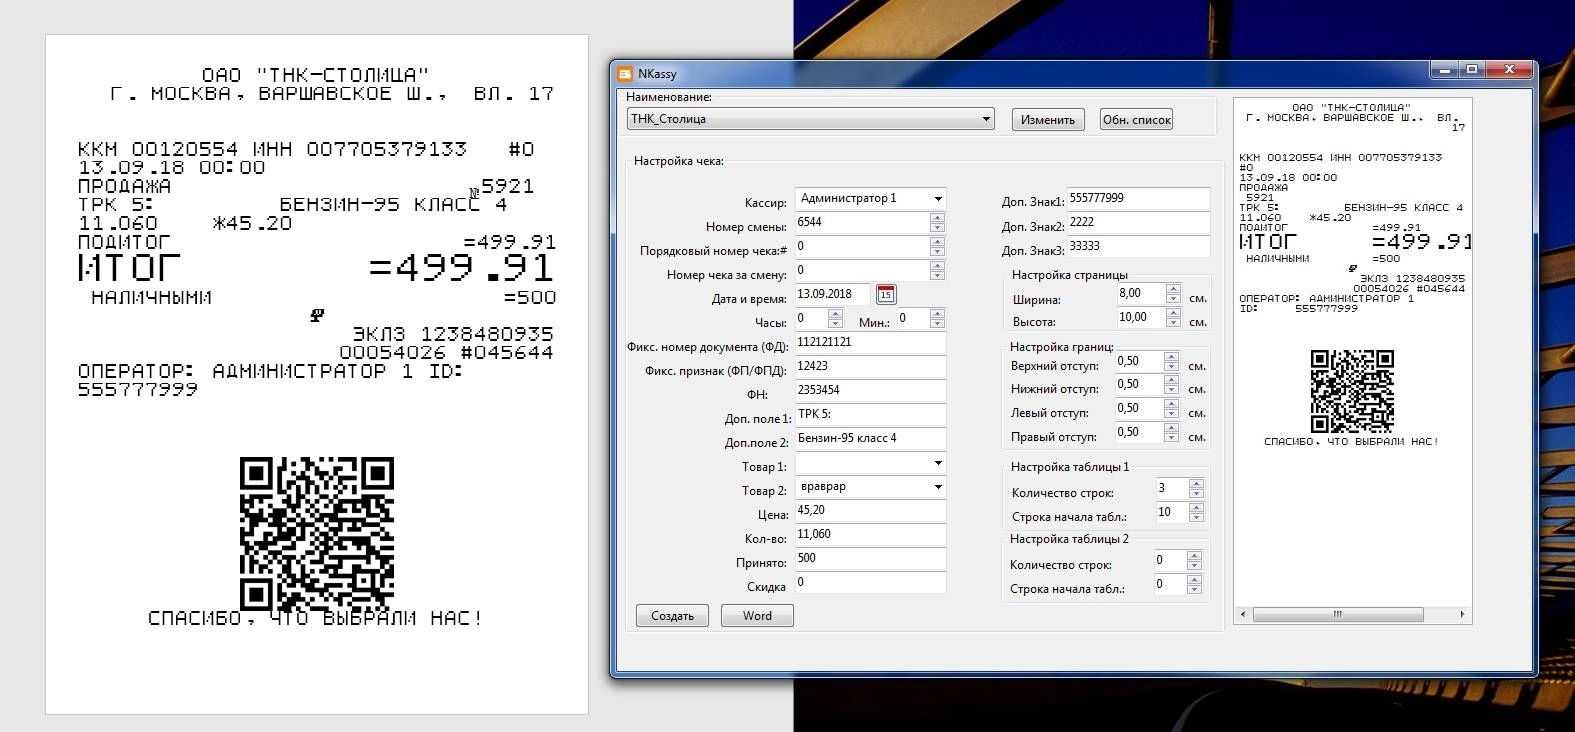This screenshot has height=732, width=1575.
Task: Click the Фикс. номер документа (ФД) field
Action: click(871, 343)
